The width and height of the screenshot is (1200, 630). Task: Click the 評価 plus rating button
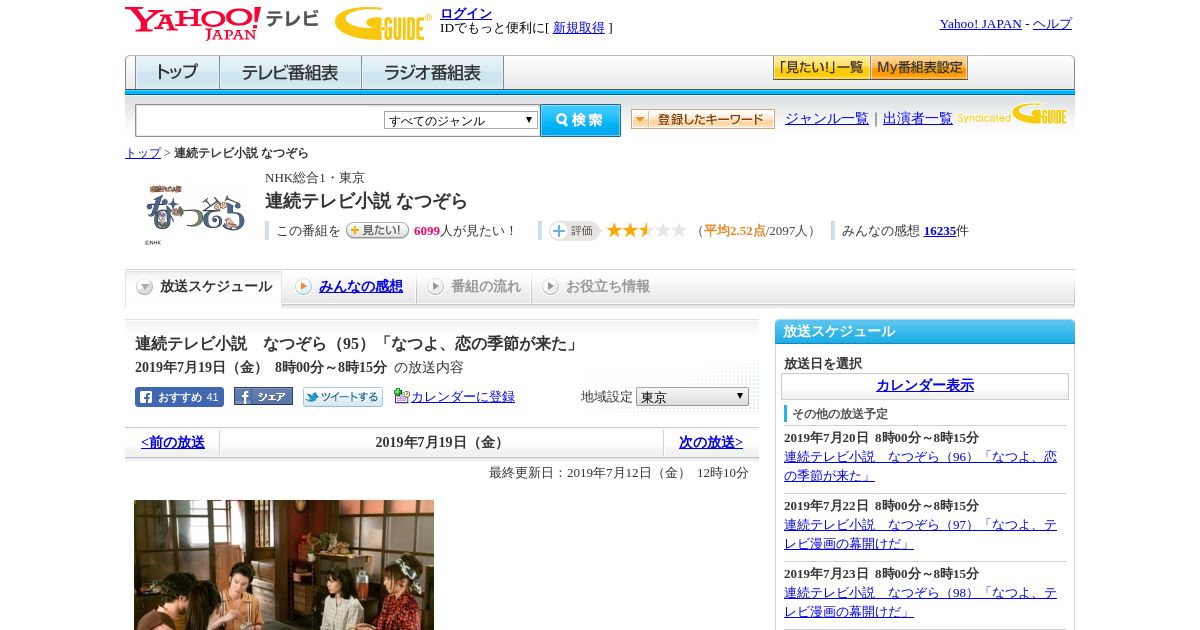[574, 231]
